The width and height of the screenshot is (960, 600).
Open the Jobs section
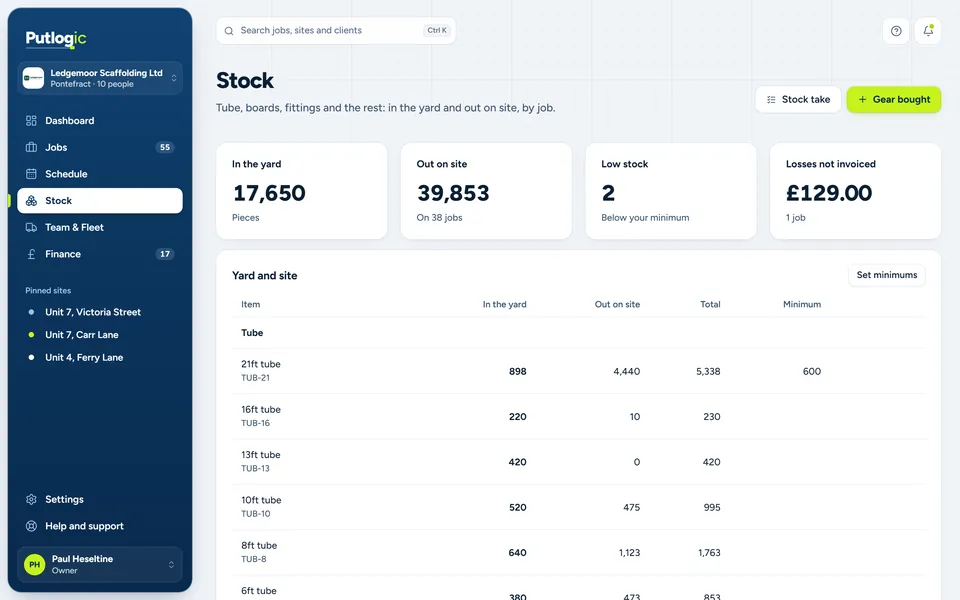[x=100, y=147]
